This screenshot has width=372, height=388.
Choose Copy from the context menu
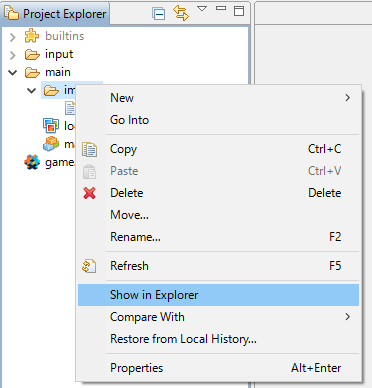pyautogui.click(x=218, y=149)
